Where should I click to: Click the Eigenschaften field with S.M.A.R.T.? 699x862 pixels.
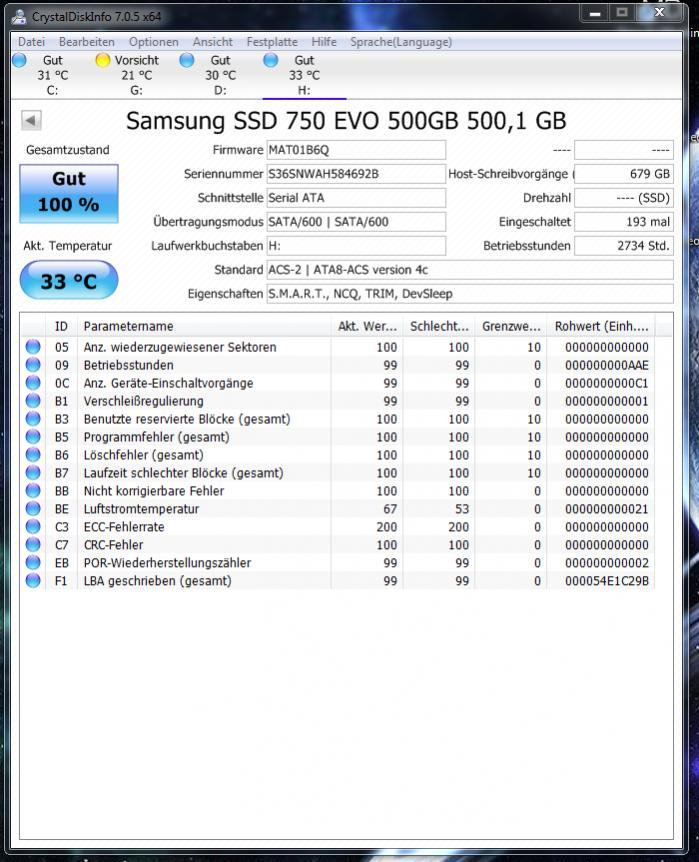pyautogui.click(x=470, y=294)
